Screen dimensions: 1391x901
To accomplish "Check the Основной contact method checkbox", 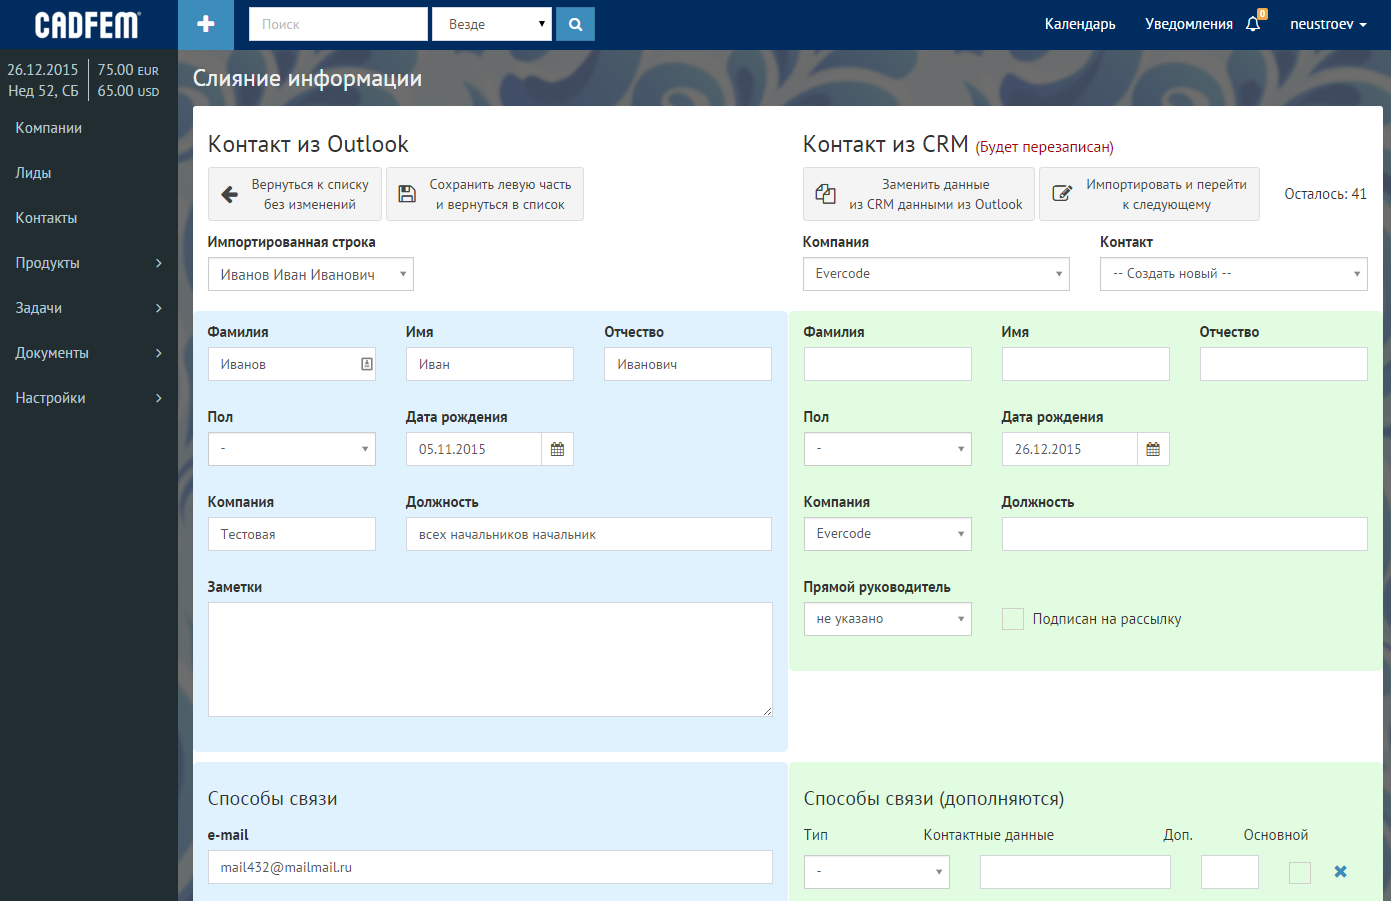I will [x=1299, y=873].
